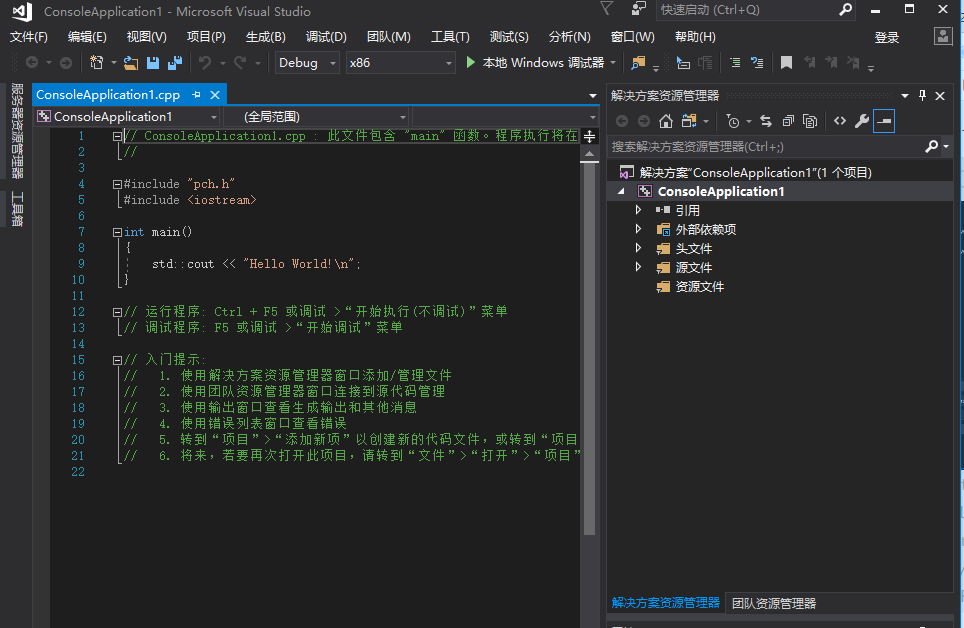Click Sync with Active Document in Solution Explorer
Screen dimensions: 964x628
pyautogui.click(x=766, y=121)
